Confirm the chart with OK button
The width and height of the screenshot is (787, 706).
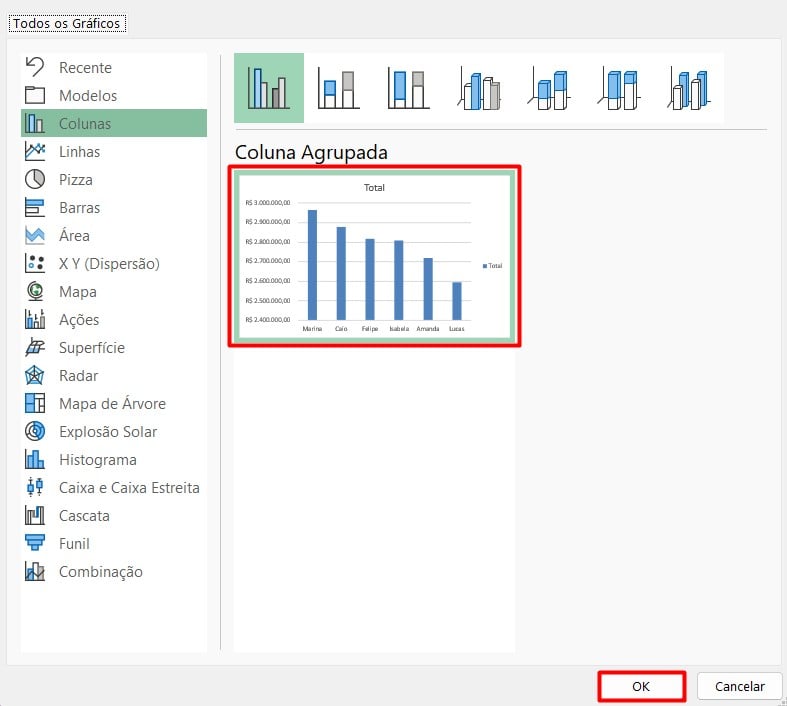pos(641,686)
